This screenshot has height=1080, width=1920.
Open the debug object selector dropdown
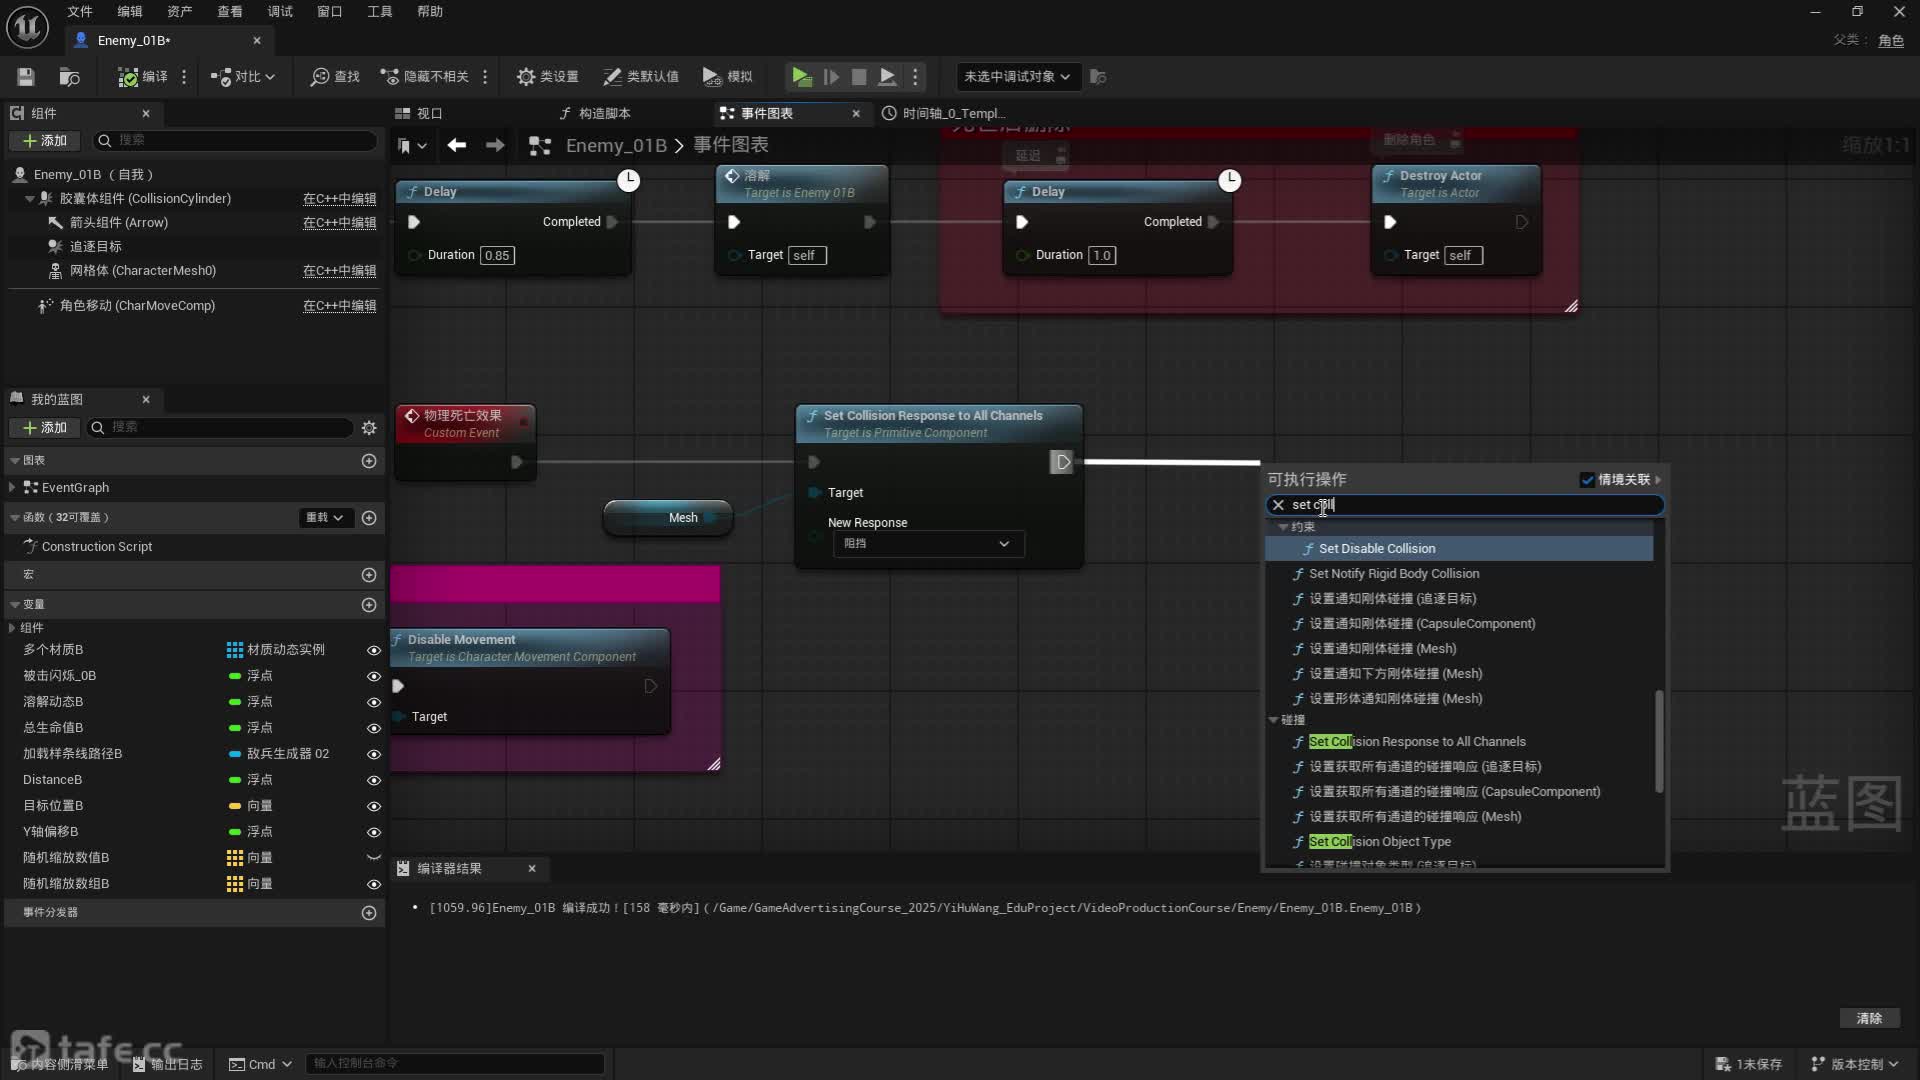[1018, 77]
